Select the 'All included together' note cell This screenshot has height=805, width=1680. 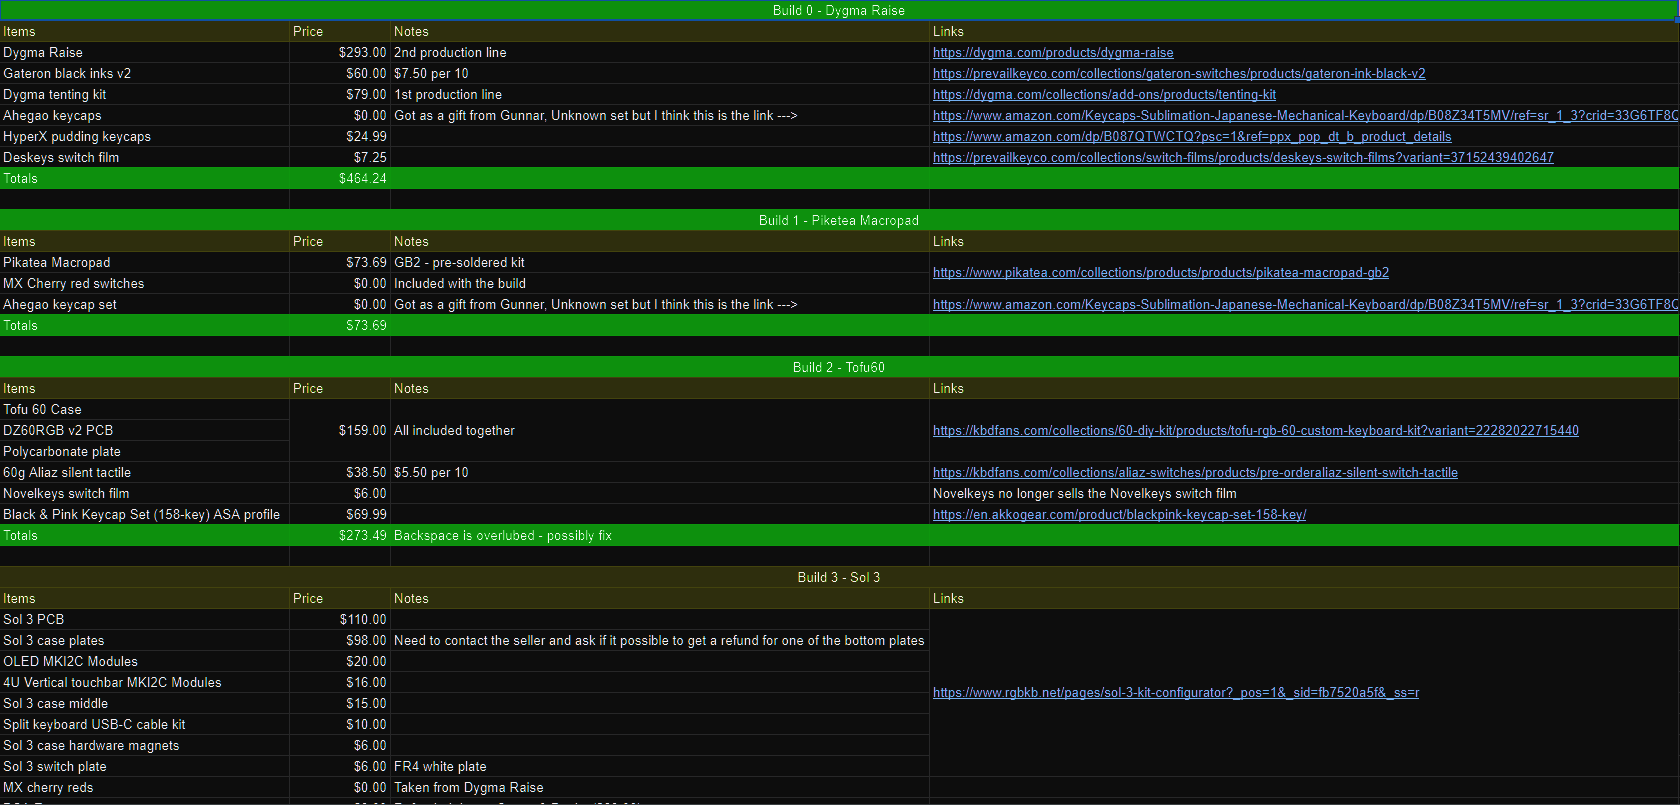click(x=660, y=431)
